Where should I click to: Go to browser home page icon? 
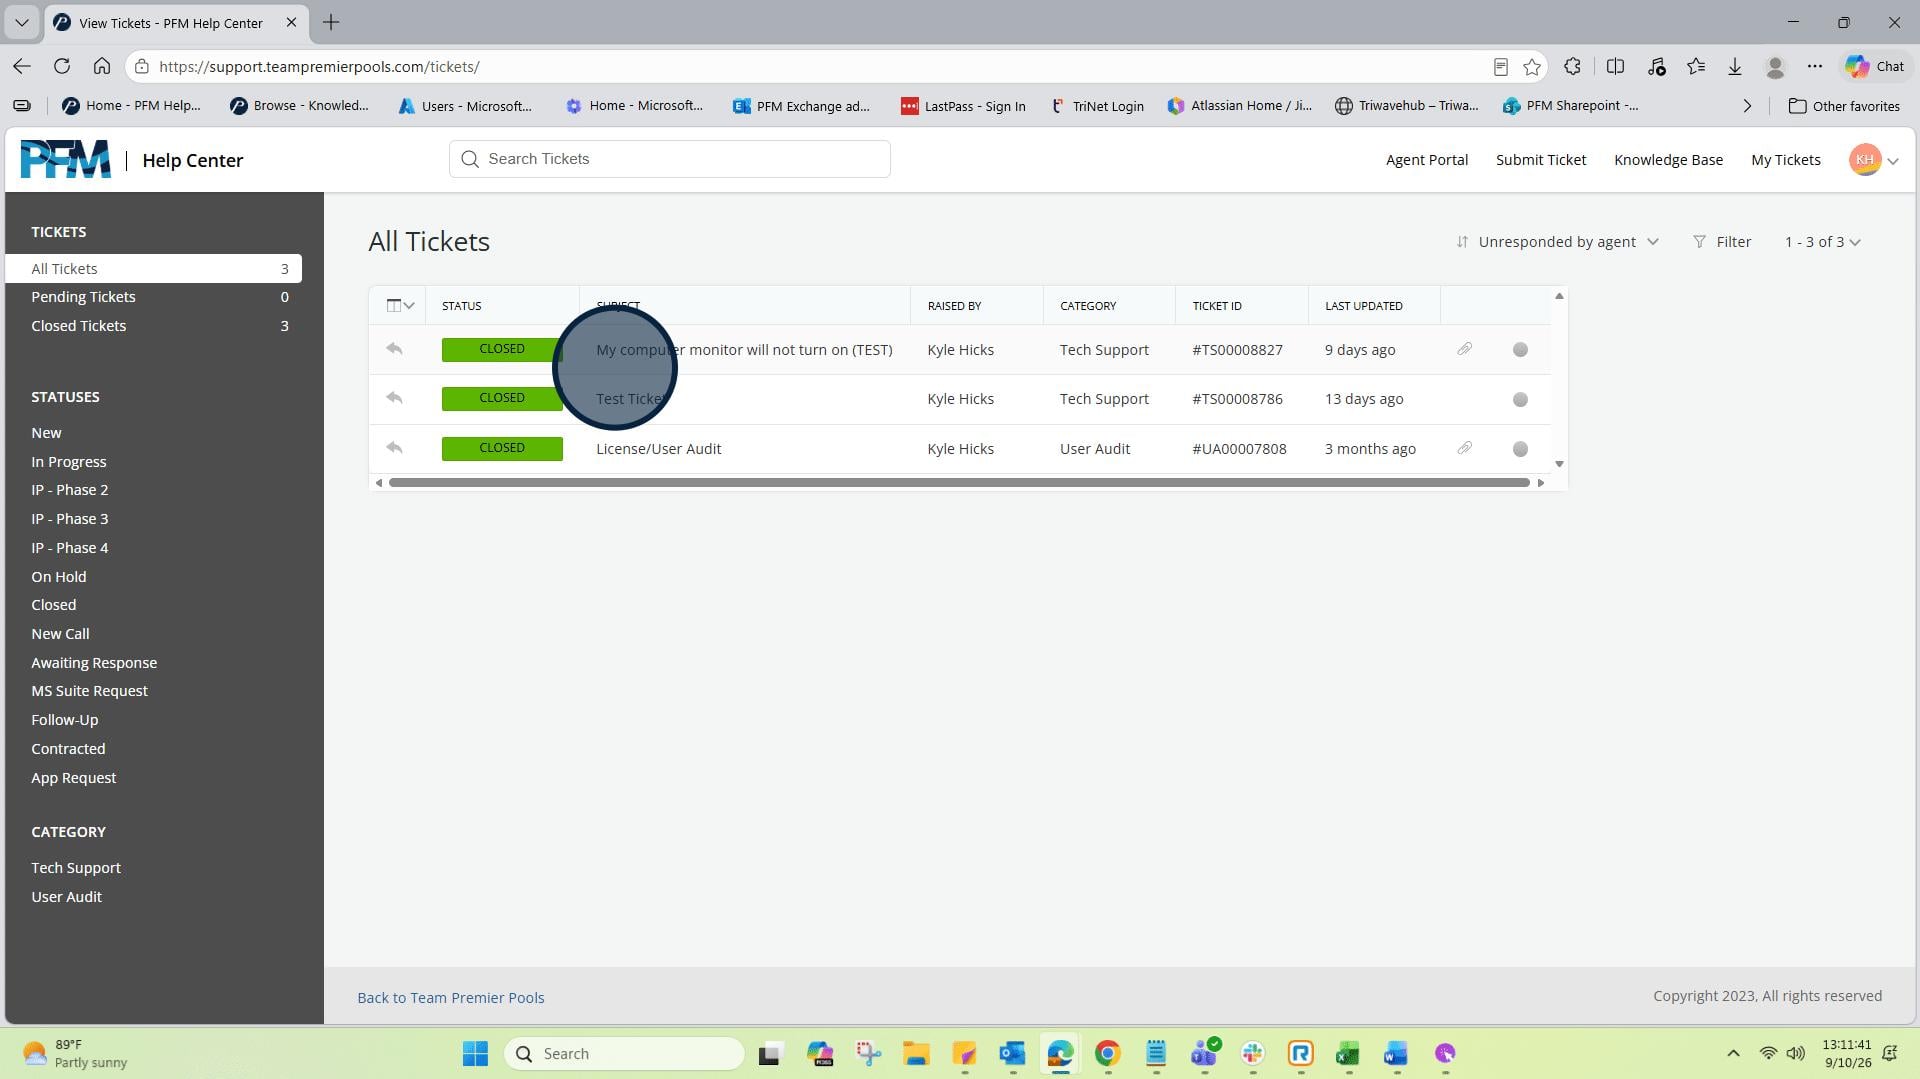(x=102, y=66)
